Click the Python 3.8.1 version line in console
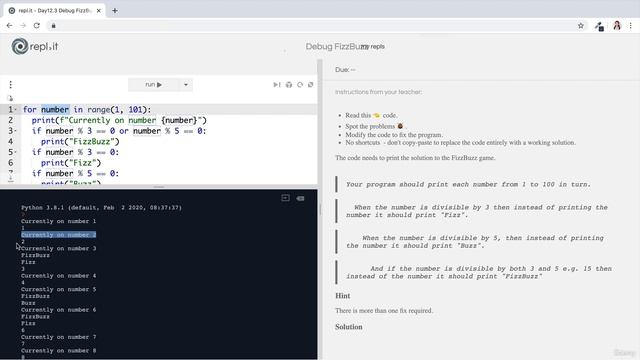The height and width of the screenshot is (360, 640). 101,208
